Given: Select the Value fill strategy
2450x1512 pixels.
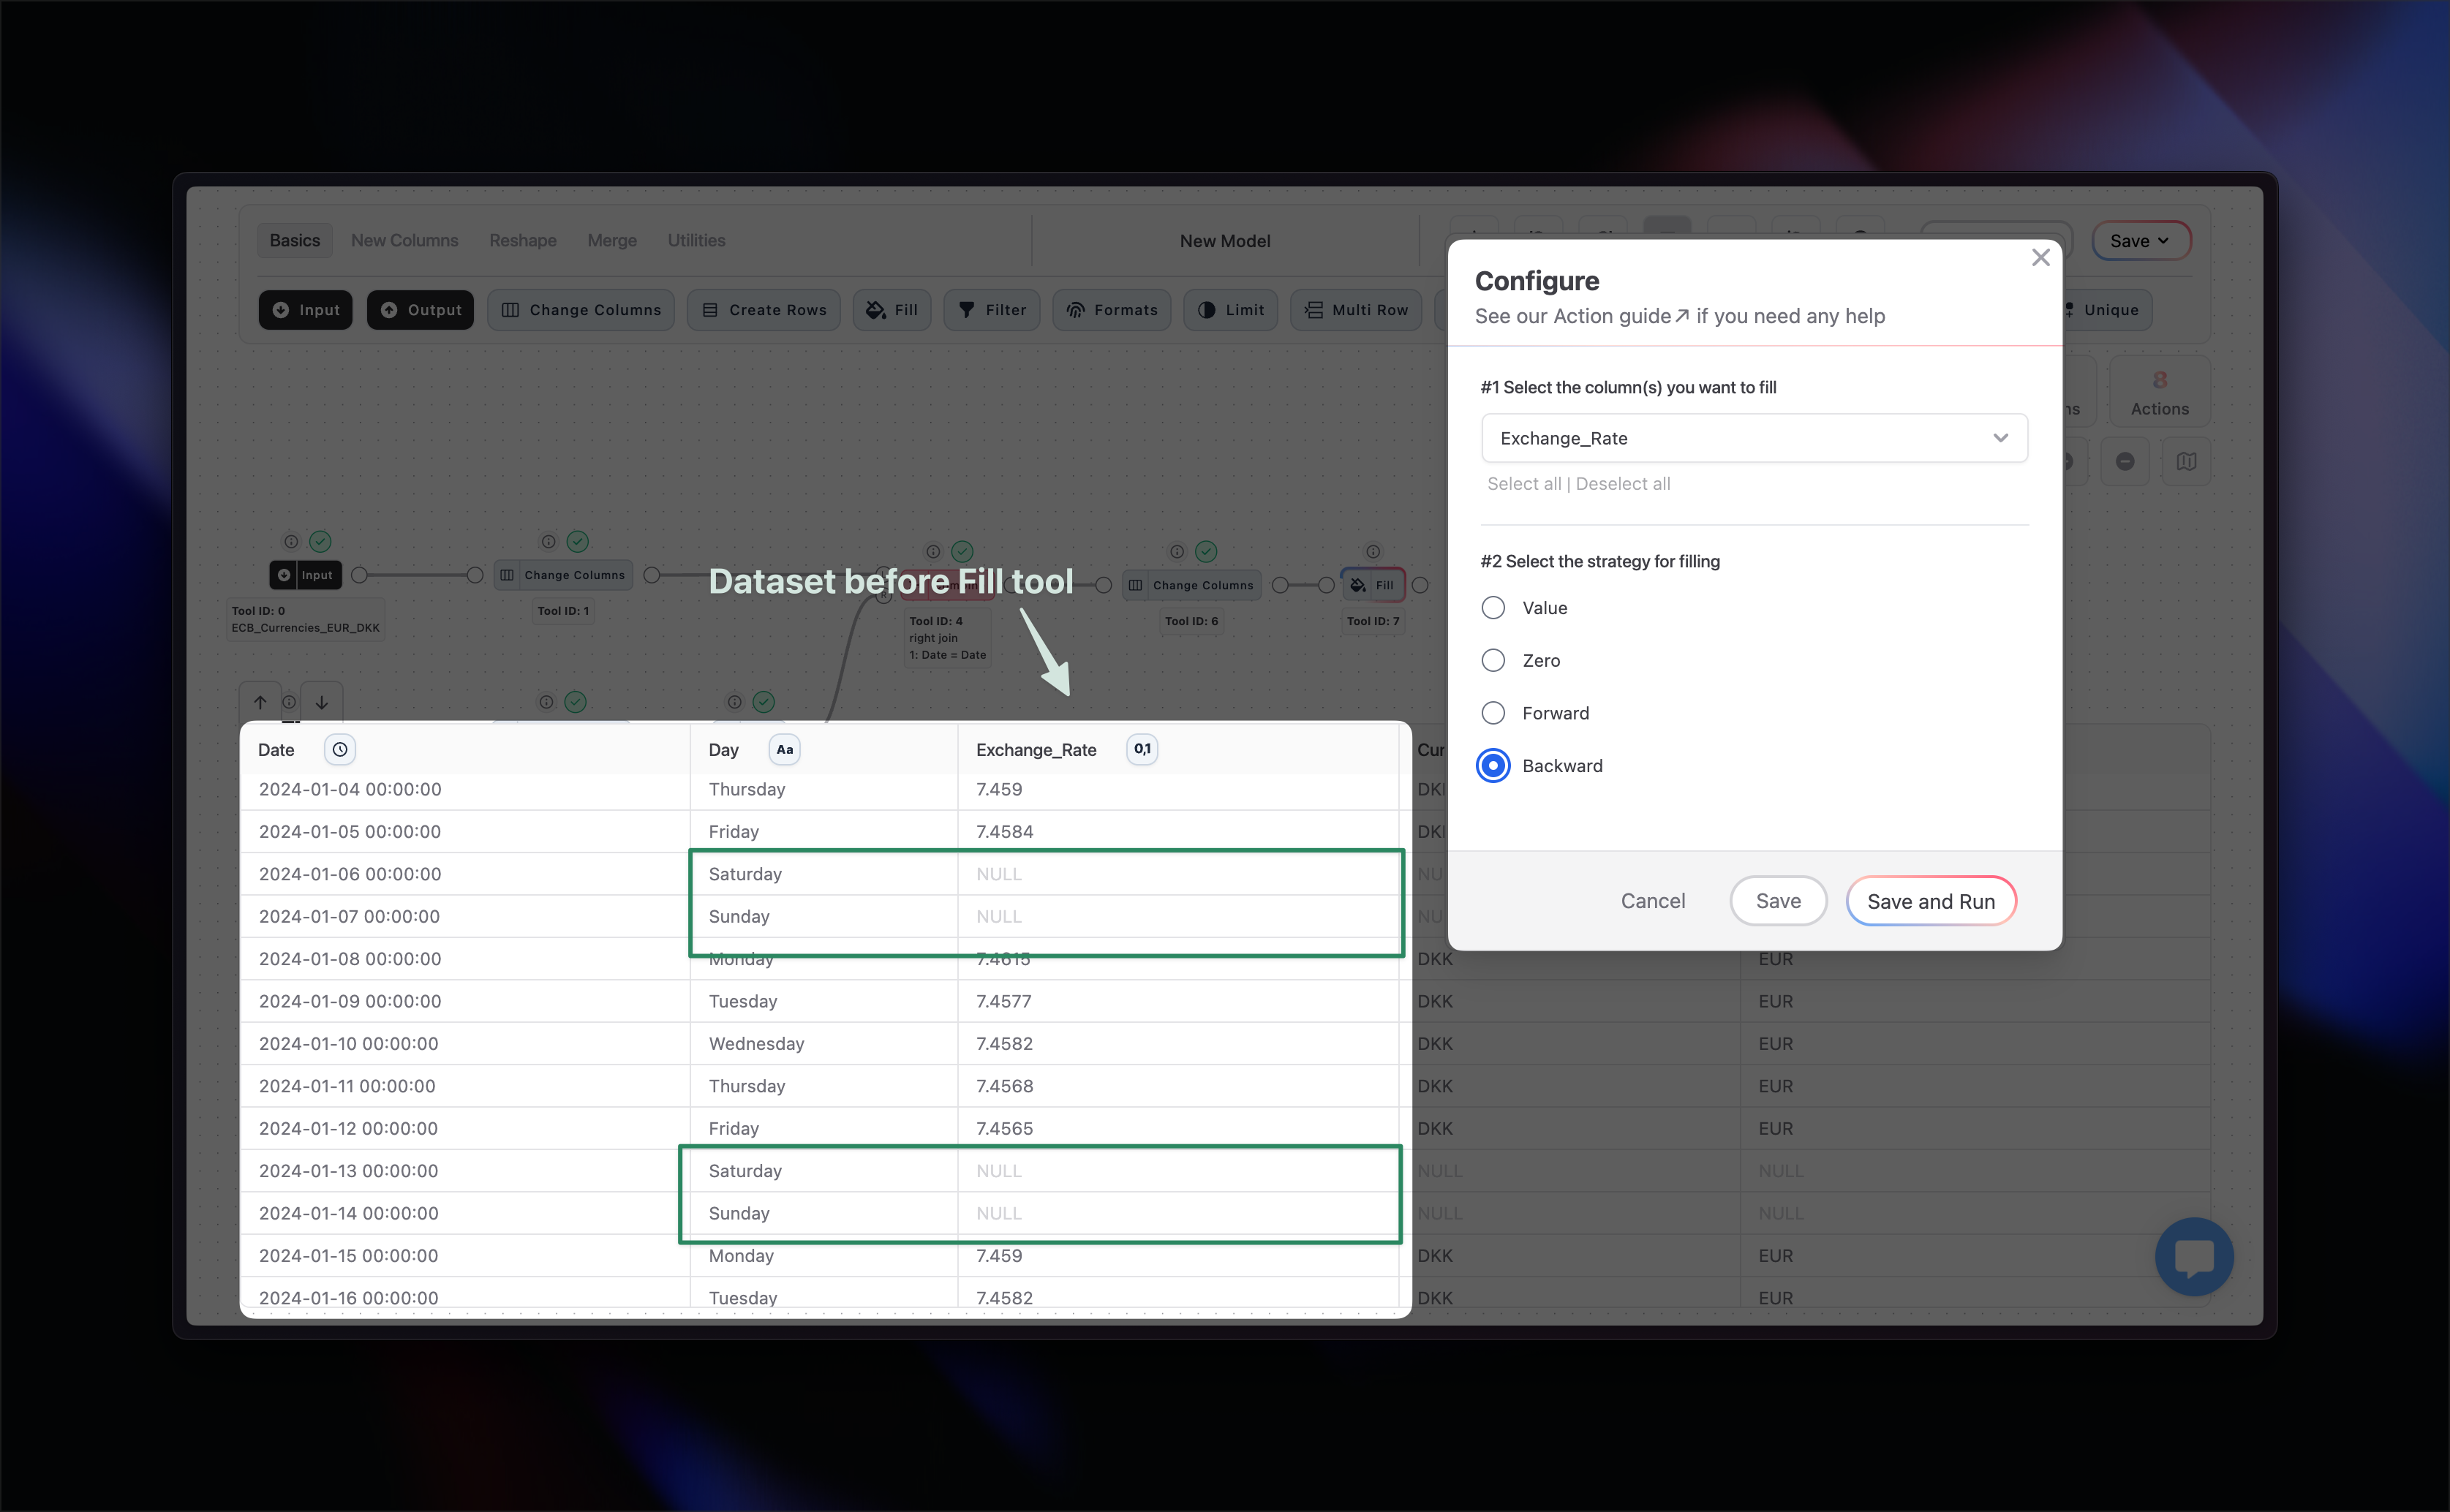Looking at the screenshot, I should coord(1493,608).
